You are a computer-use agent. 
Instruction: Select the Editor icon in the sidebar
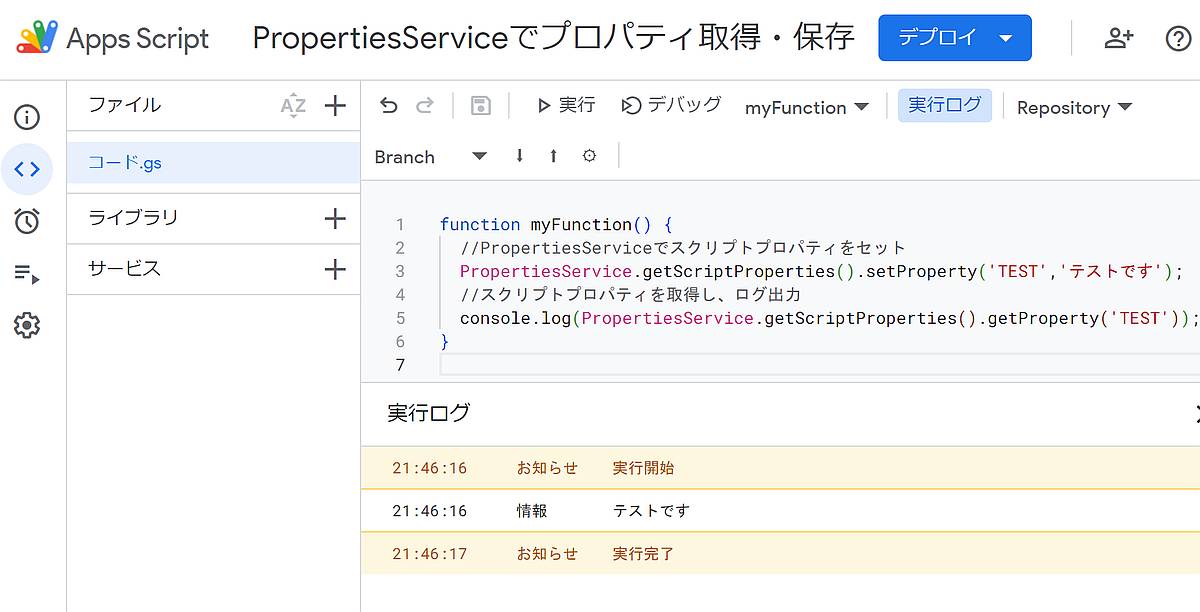[27, 168]
